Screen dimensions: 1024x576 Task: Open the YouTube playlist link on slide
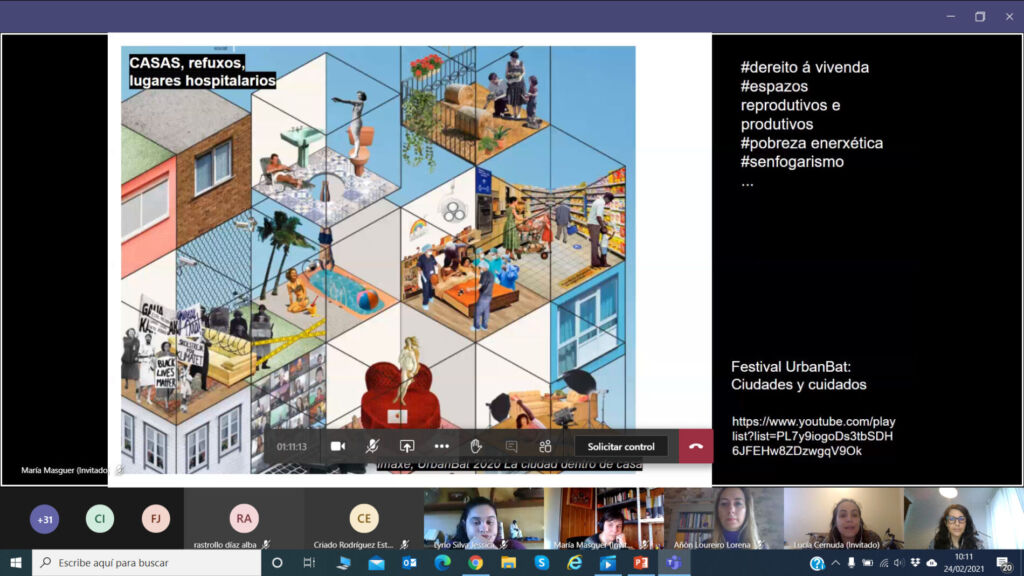pos(812,436)
